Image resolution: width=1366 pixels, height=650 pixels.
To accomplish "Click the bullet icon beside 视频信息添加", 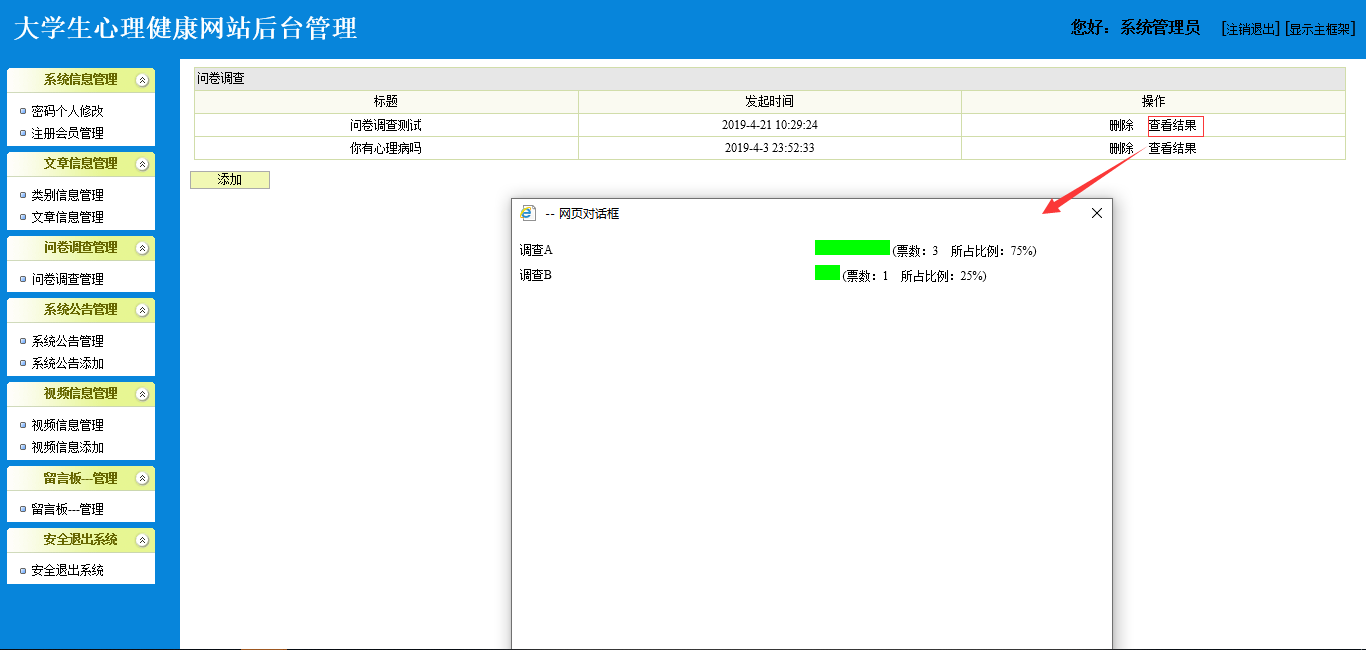I will [23, 448].
